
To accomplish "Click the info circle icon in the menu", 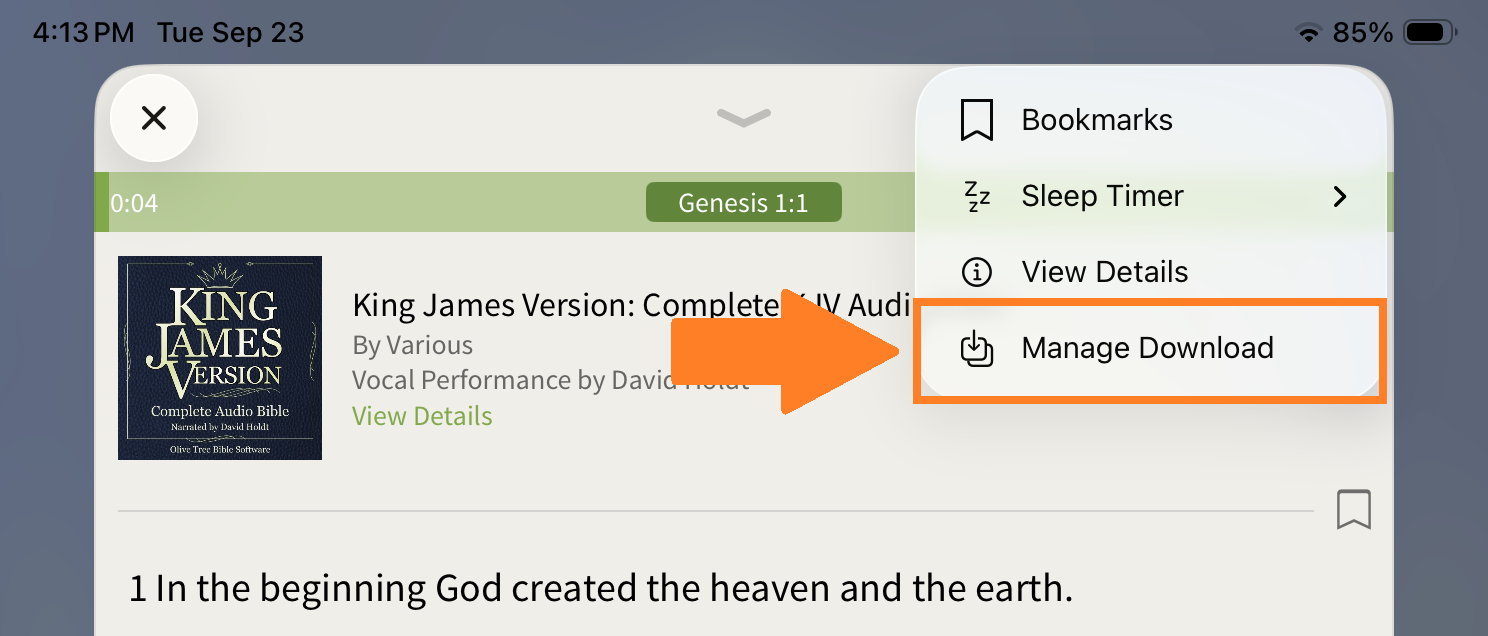I will (976, 272).
